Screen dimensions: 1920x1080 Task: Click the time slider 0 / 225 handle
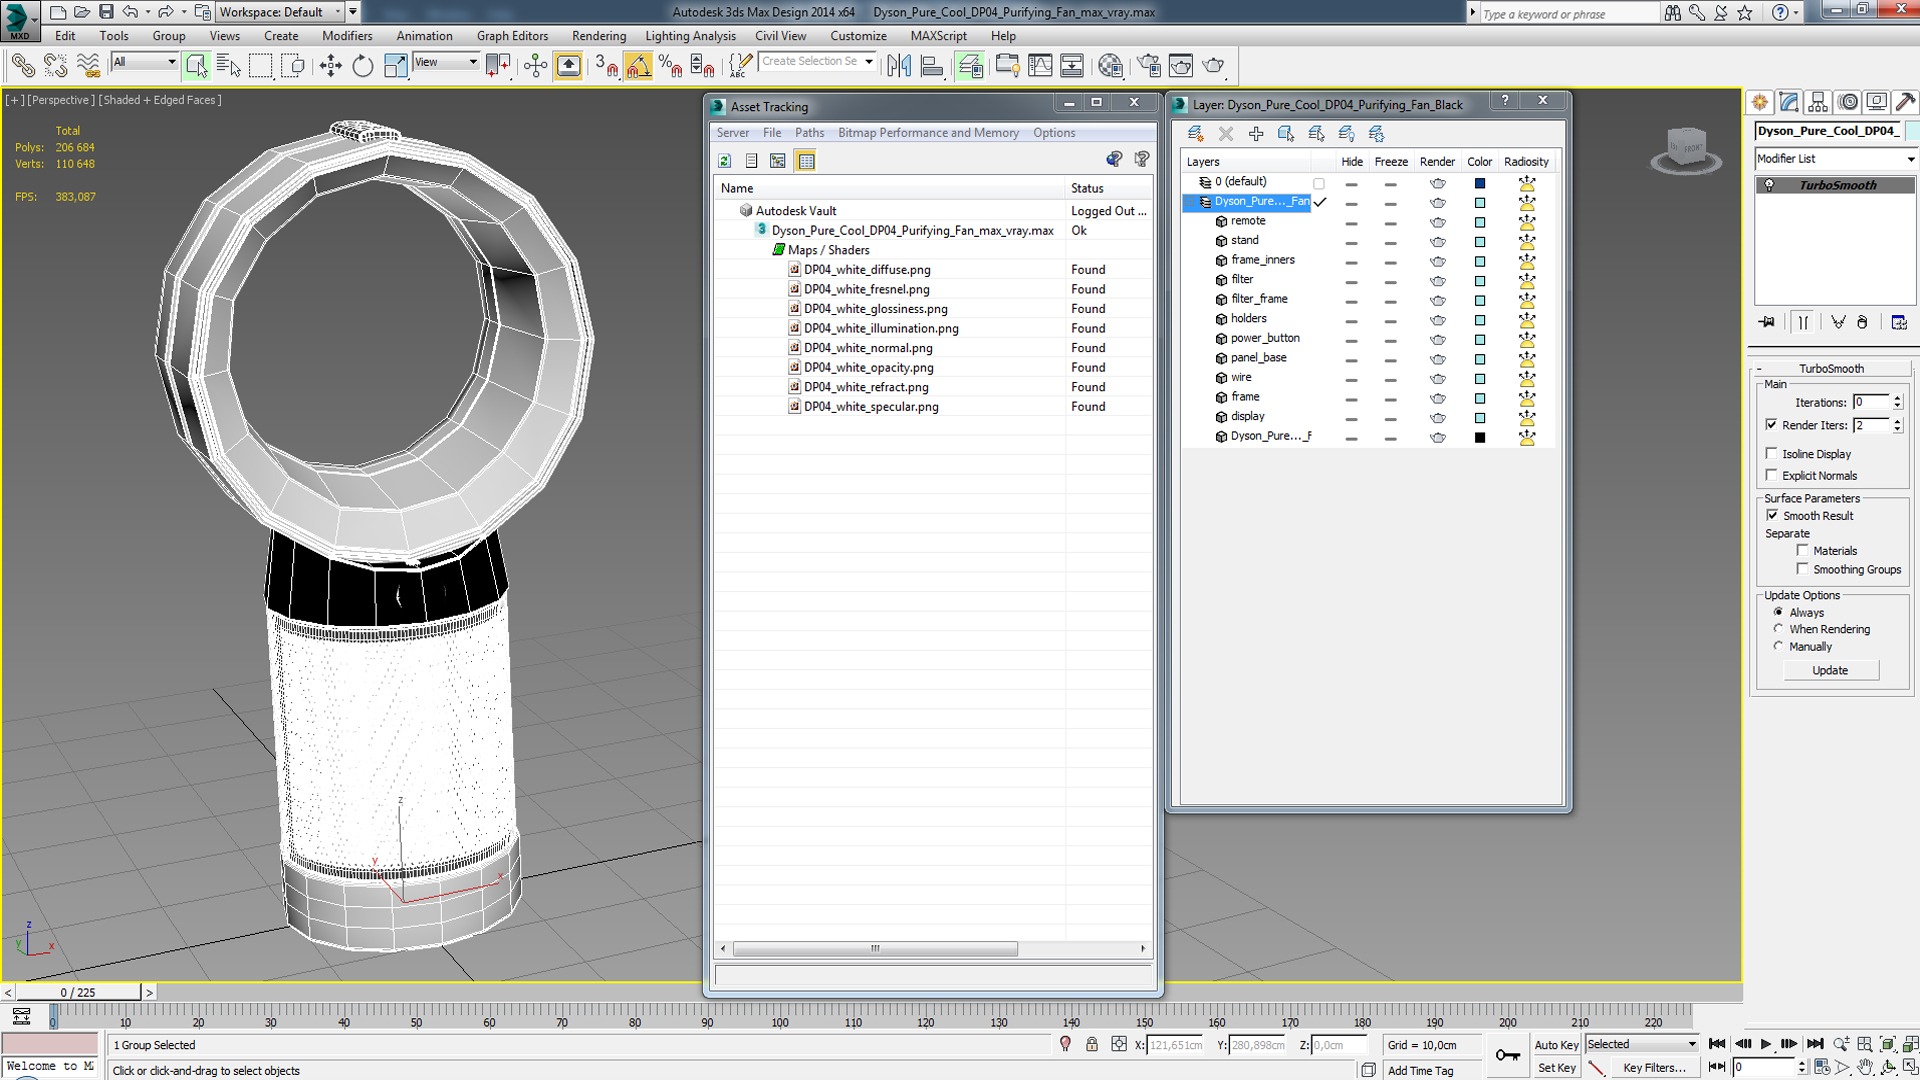coord(78,992)
